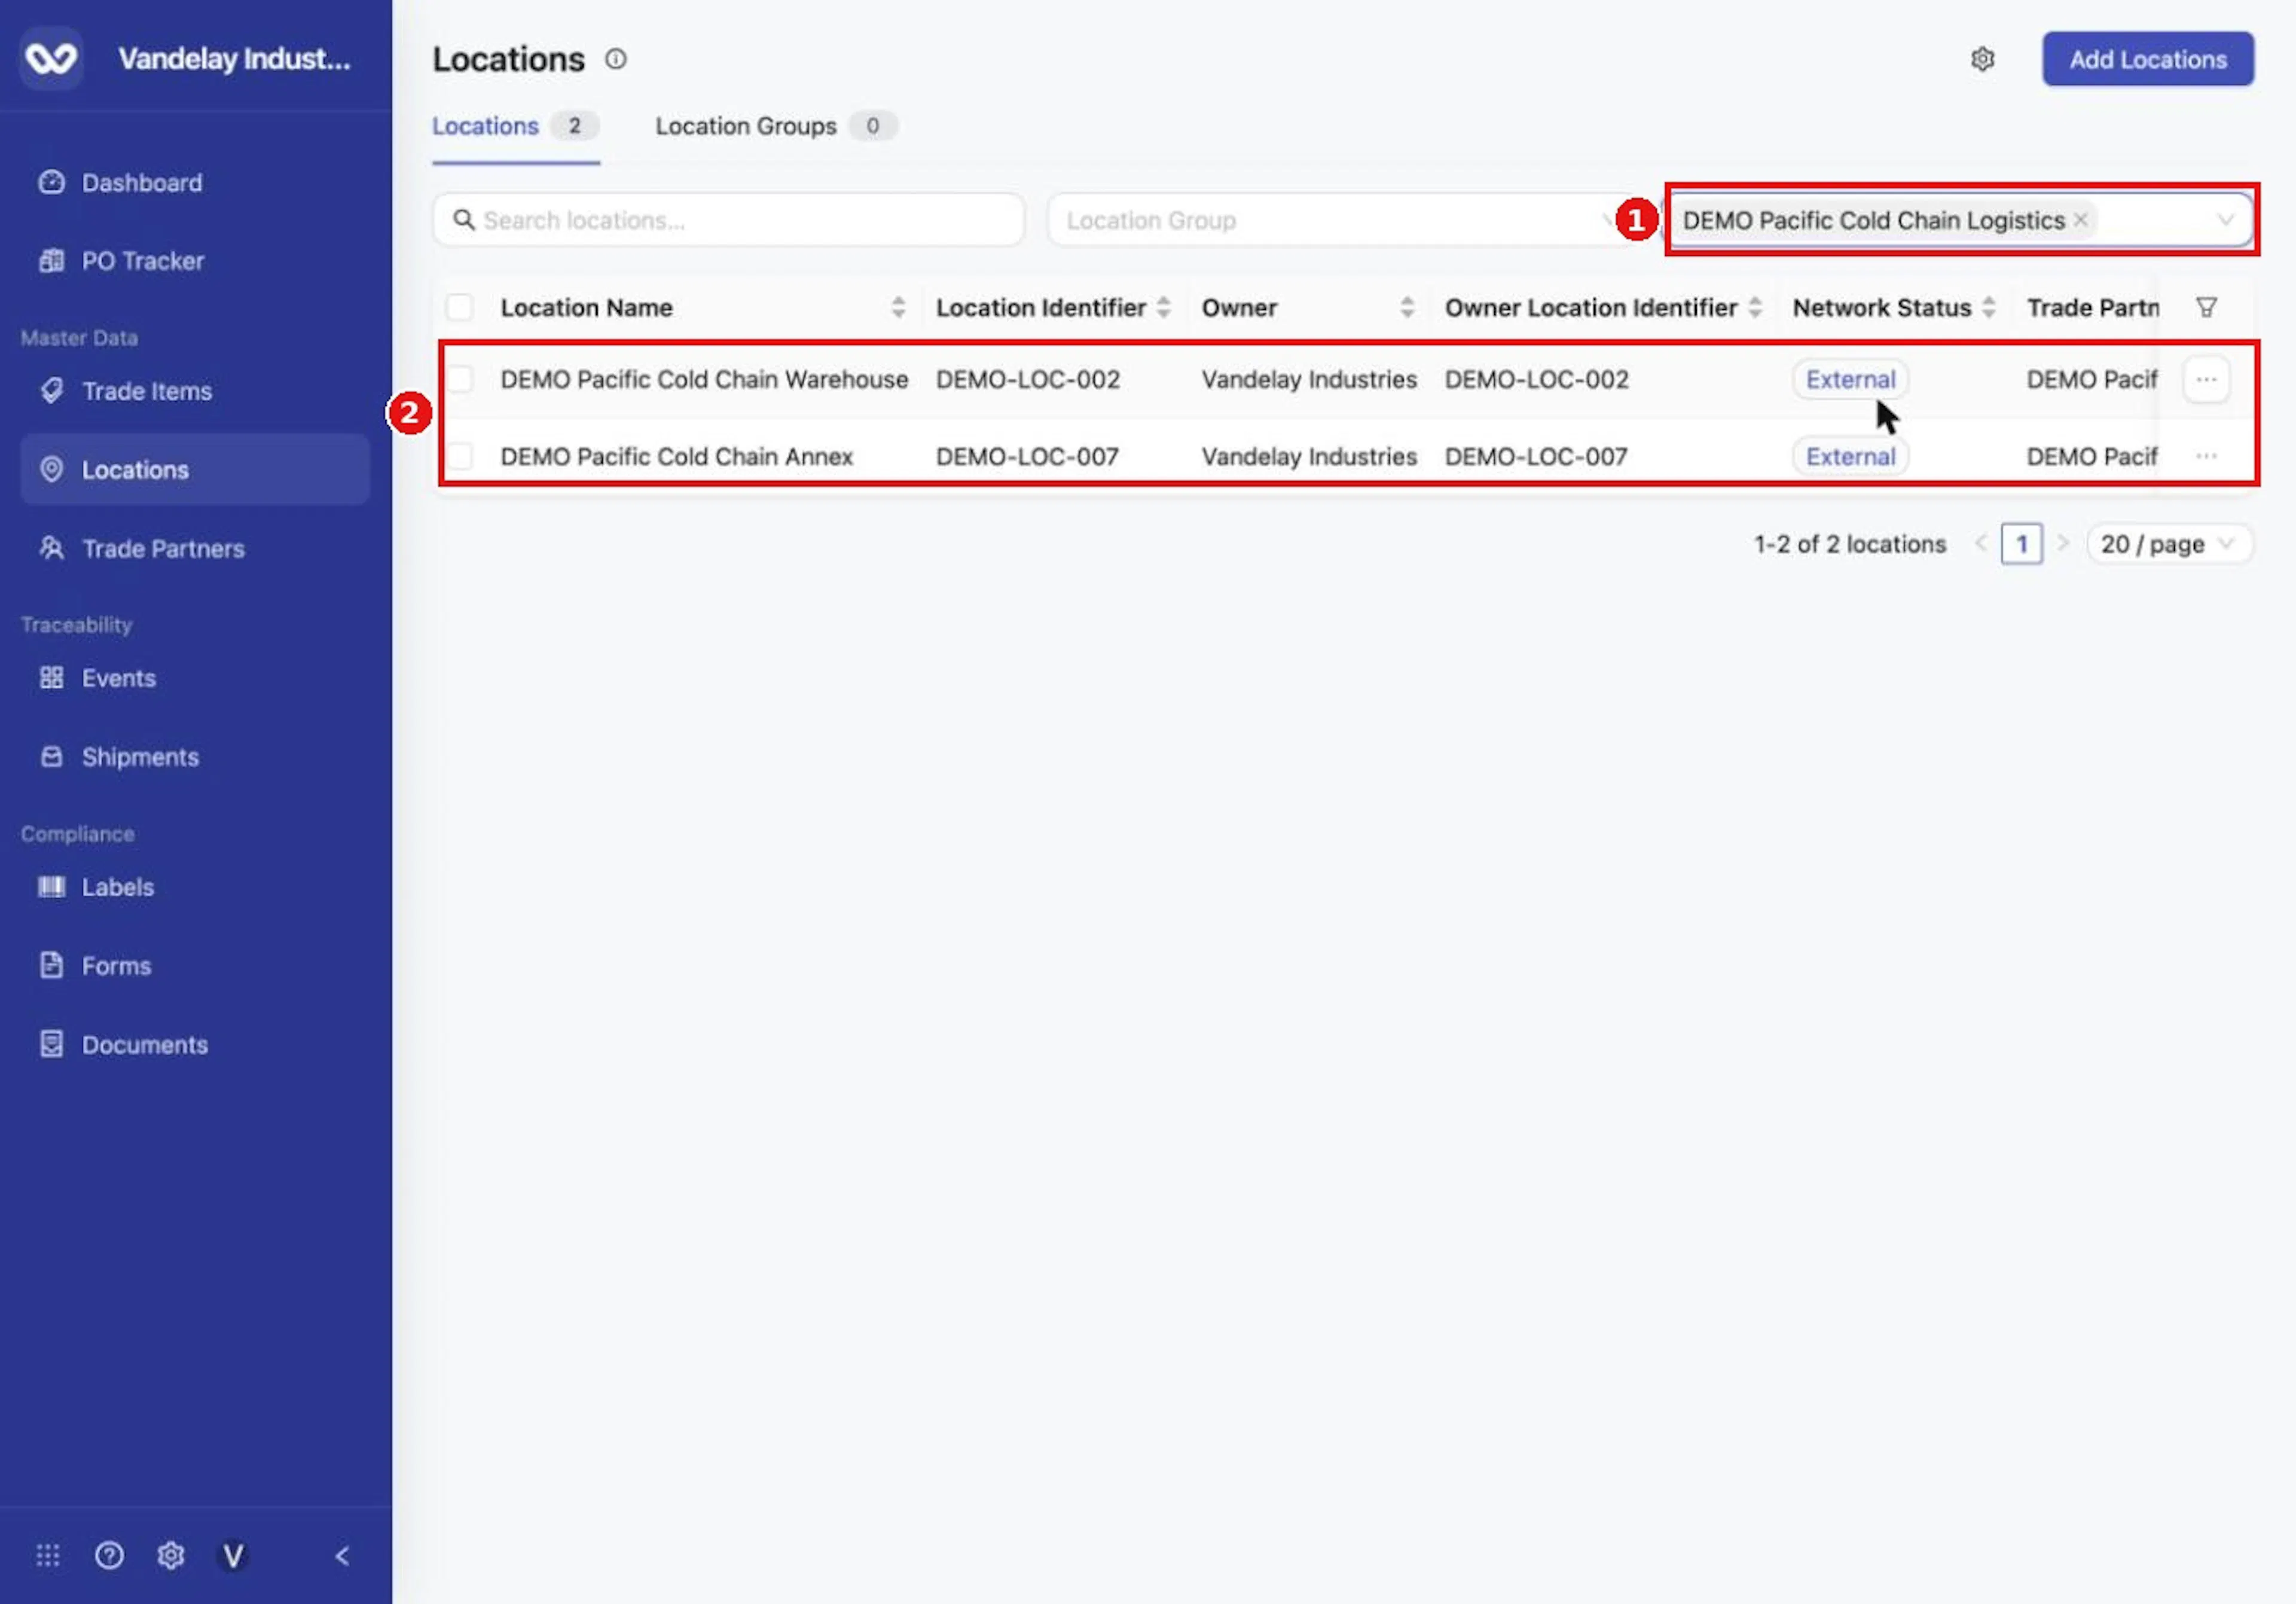Screen dimensions: 2296x1604
Task: Tick the select-all checkbox in table header
Action: tap(459, 307)
